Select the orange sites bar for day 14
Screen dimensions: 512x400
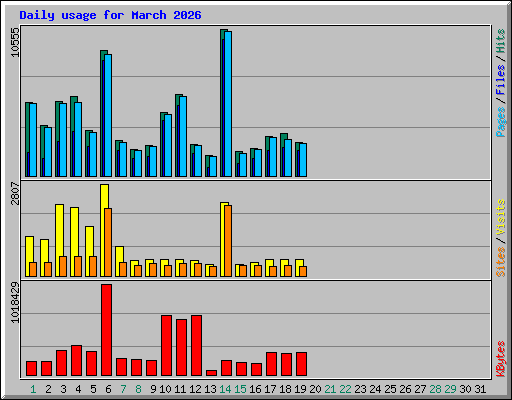[228, 241]
